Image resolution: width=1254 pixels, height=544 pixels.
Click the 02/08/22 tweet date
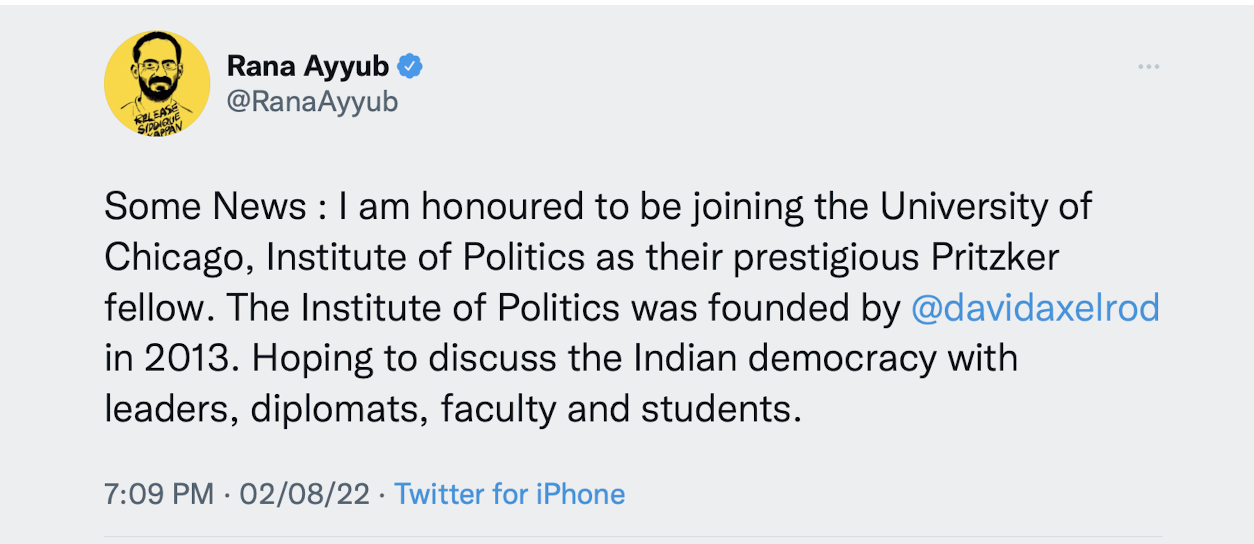click(x=303, y=494)
